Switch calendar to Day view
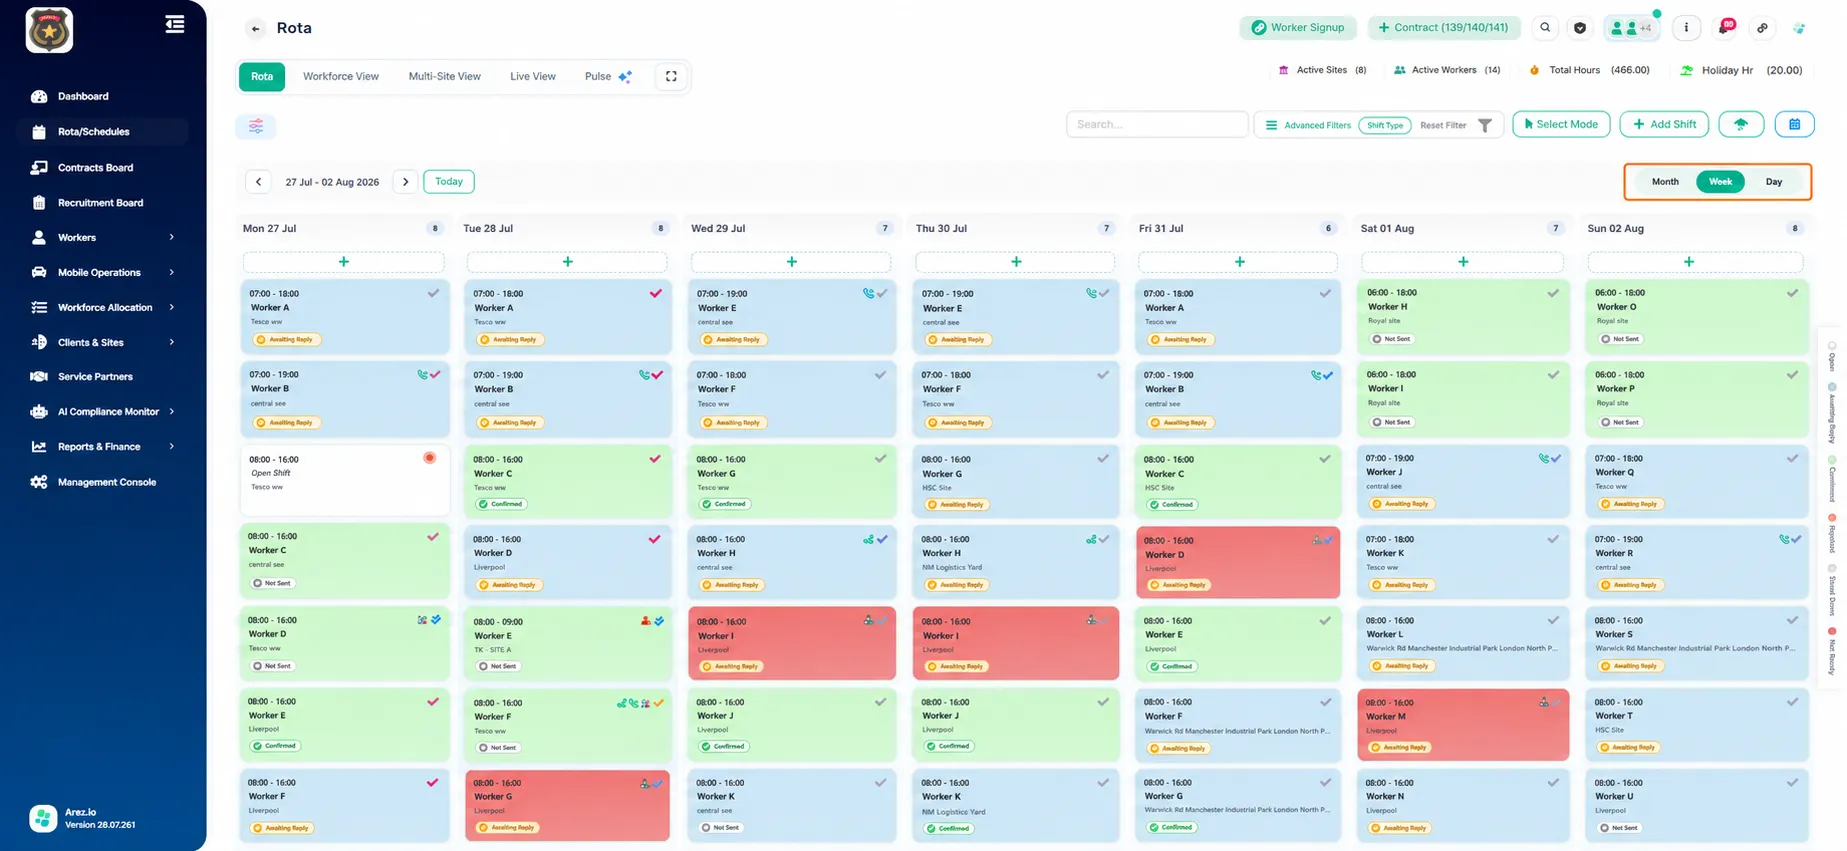1847x851 pixels. (1774, 182)
